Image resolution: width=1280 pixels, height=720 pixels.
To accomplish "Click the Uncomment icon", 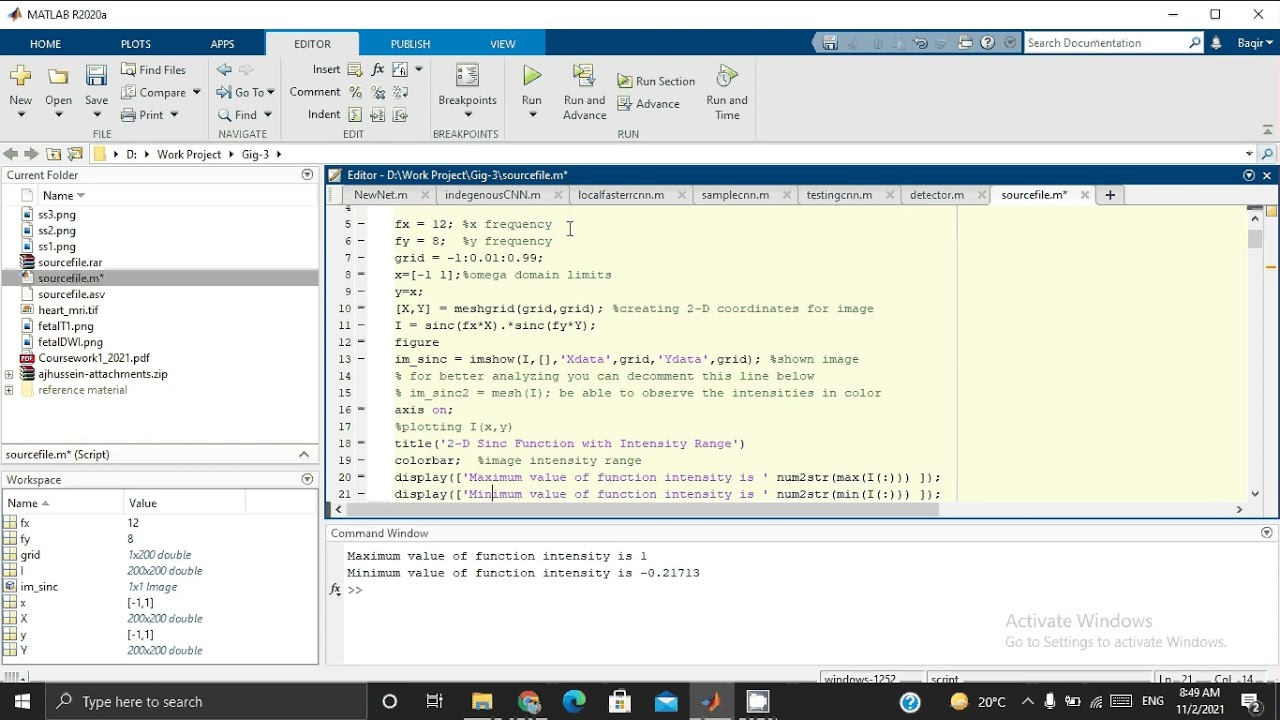I will click(x=378, y=92).
